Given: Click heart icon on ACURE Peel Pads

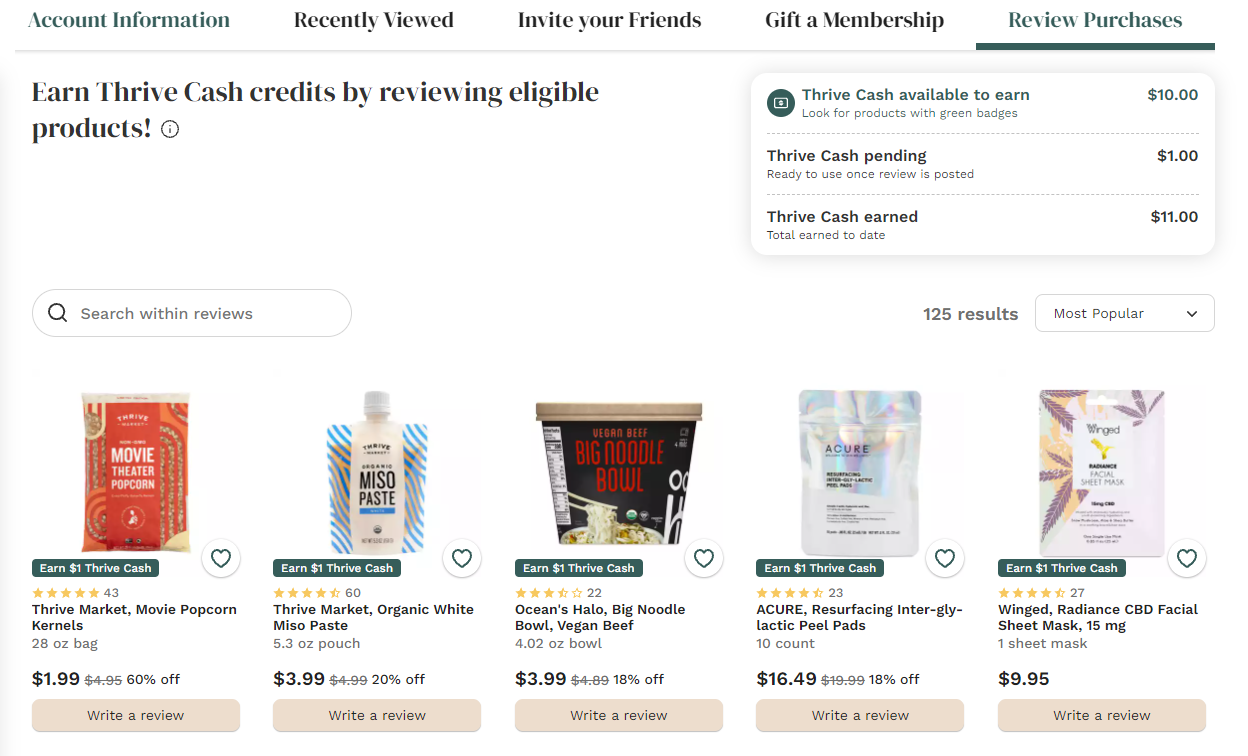Looking at the screenshot, I should [x=945, y=559].
